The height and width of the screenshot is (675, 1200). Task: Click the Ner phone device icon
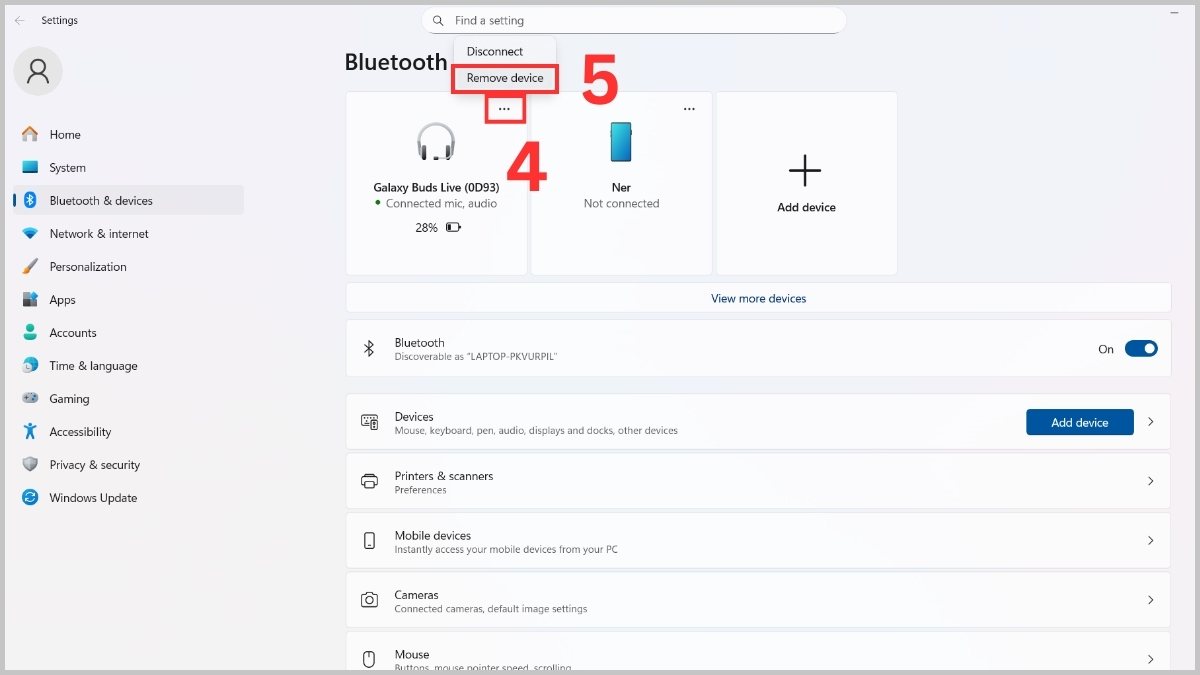621,141
